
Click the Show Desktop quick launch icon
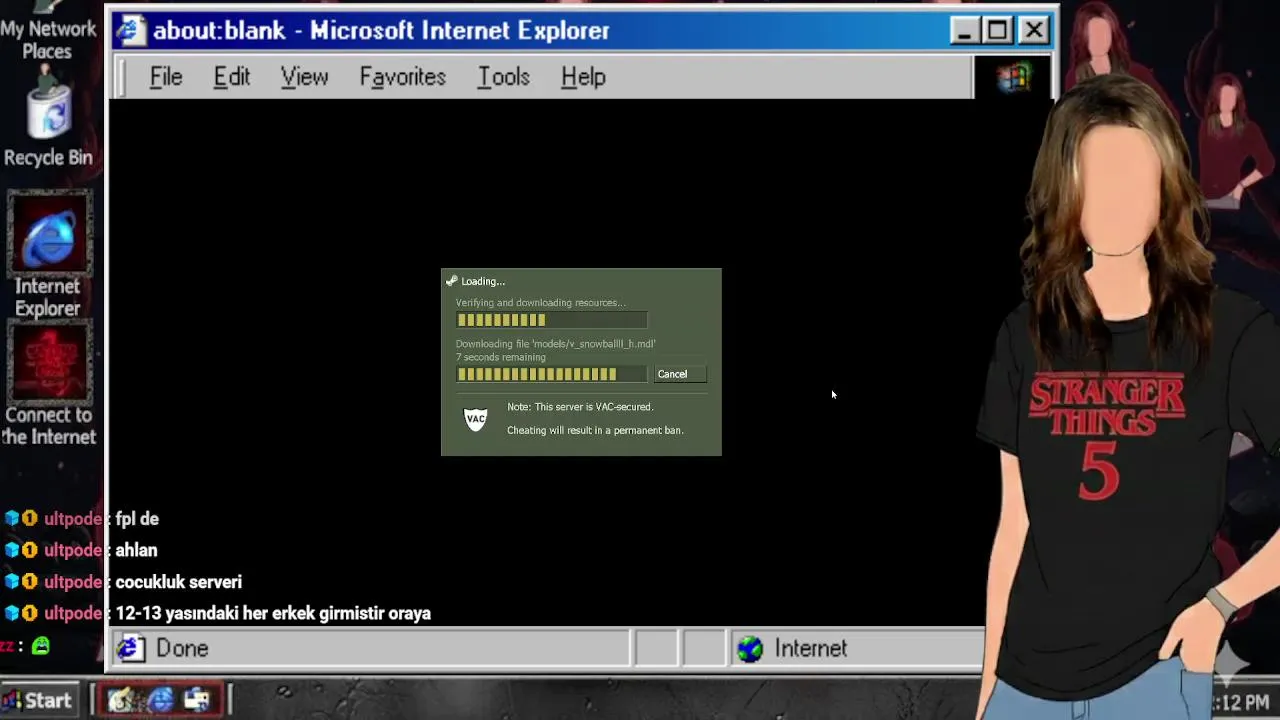pyautogui.click(x=197, y=700)
